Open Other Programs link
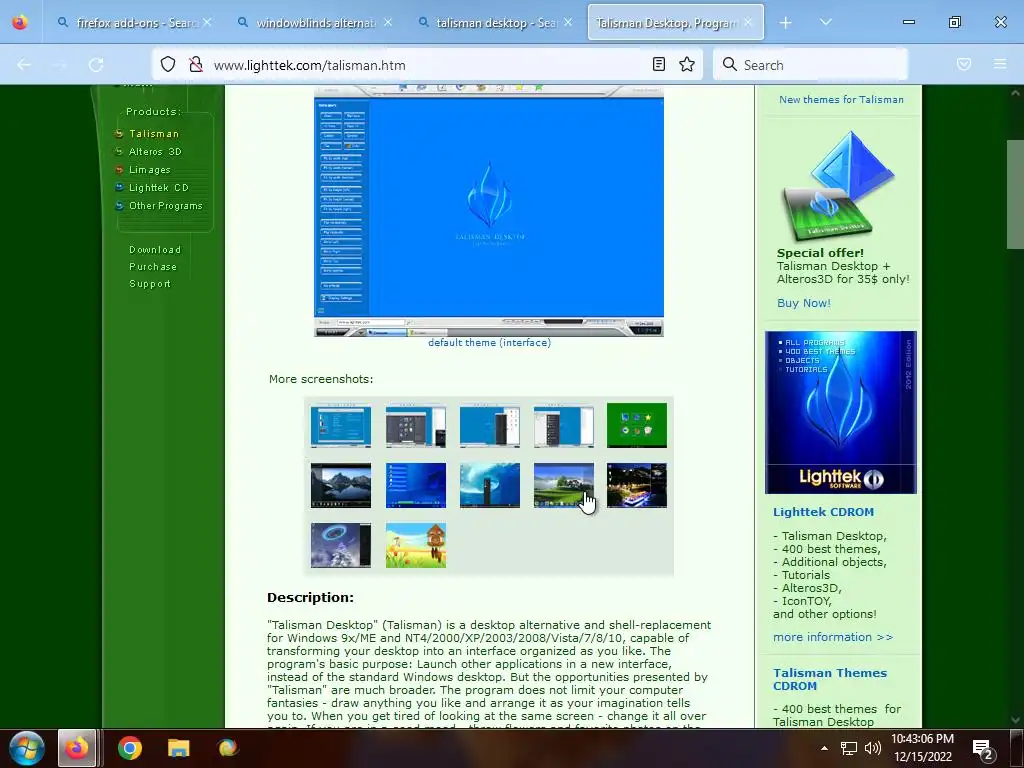1024x768 pixels. point(166,206)
